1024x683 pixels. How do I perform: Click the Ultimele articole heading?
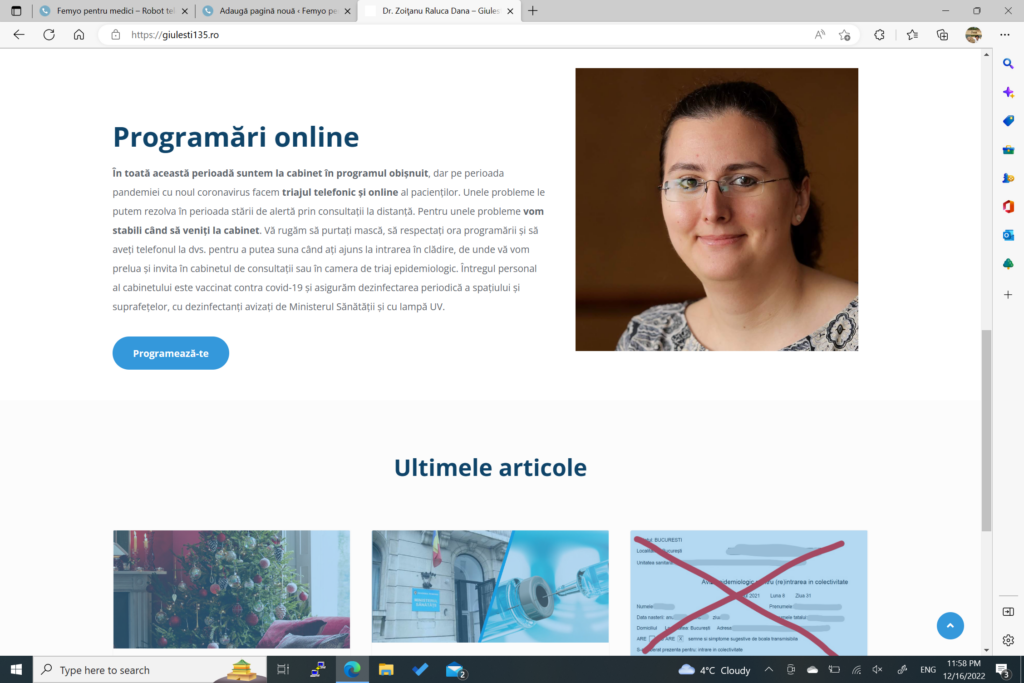tap(490, 468)
